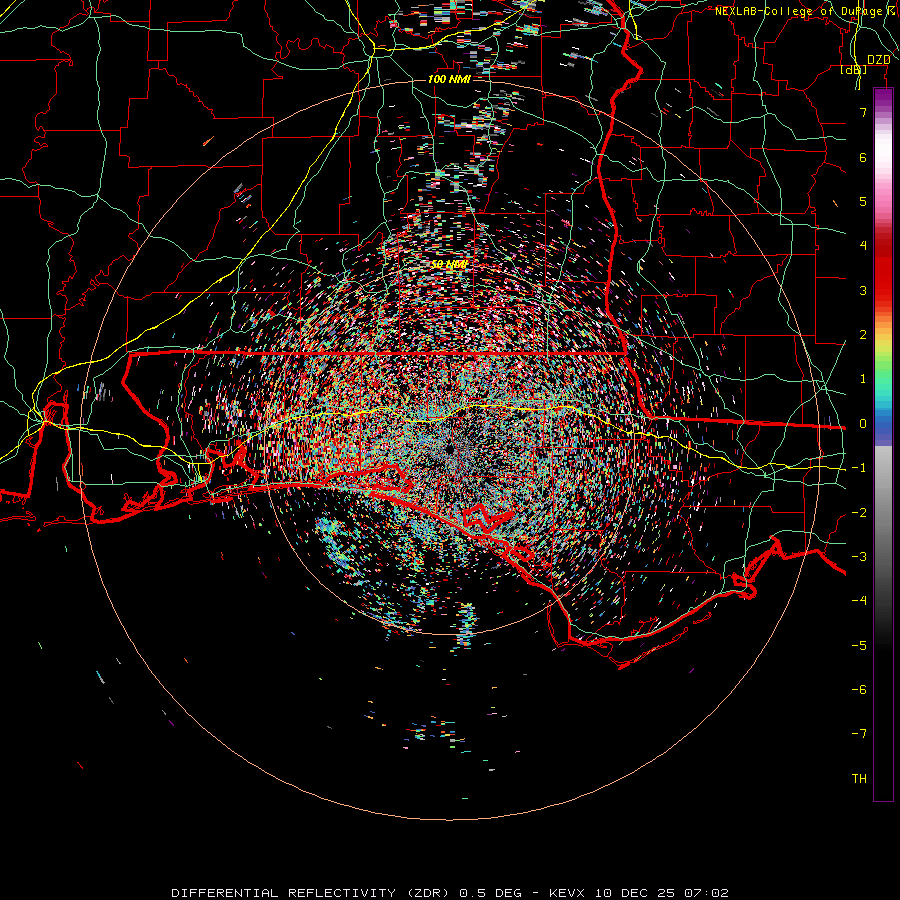
Task: Click the Differential Reflectivity caption at the bottom
Action: pyautogui.click(x=449, y=893)
